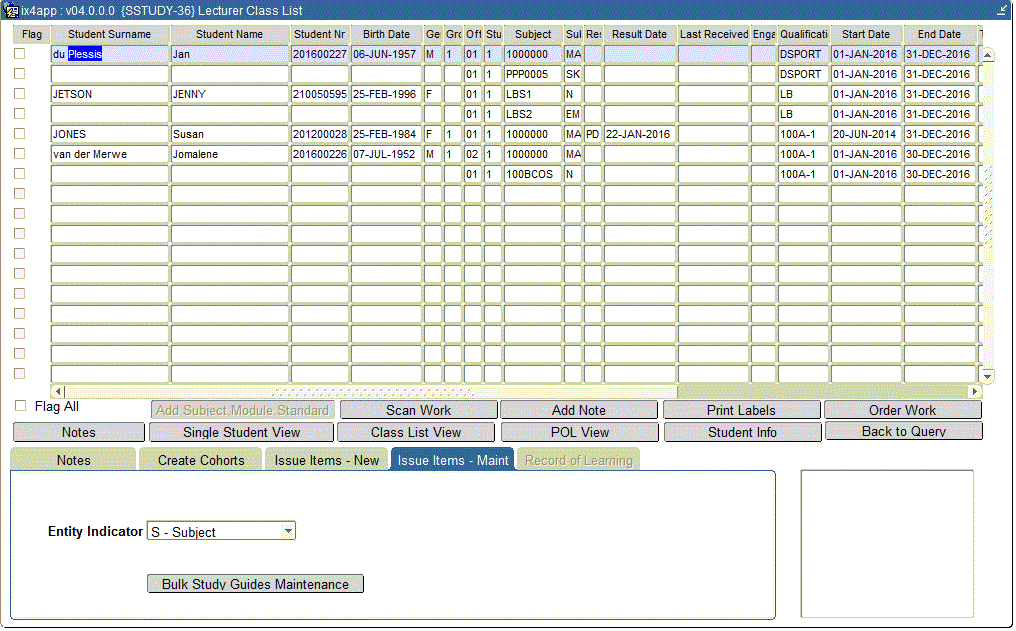Image resolution: width=1016 pixels, height=631 pixels.
Task: Click the JETSON student surname field
Action: click(110, 94)
